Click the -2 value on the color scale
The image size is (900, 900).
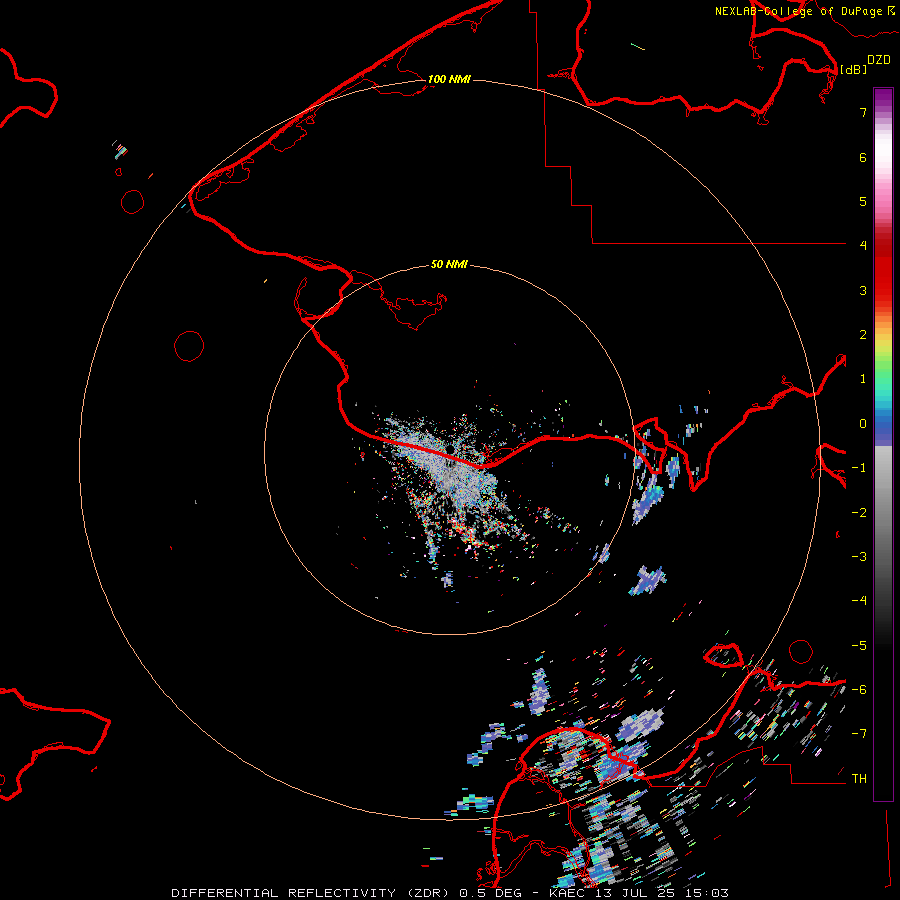click(859, 513)
